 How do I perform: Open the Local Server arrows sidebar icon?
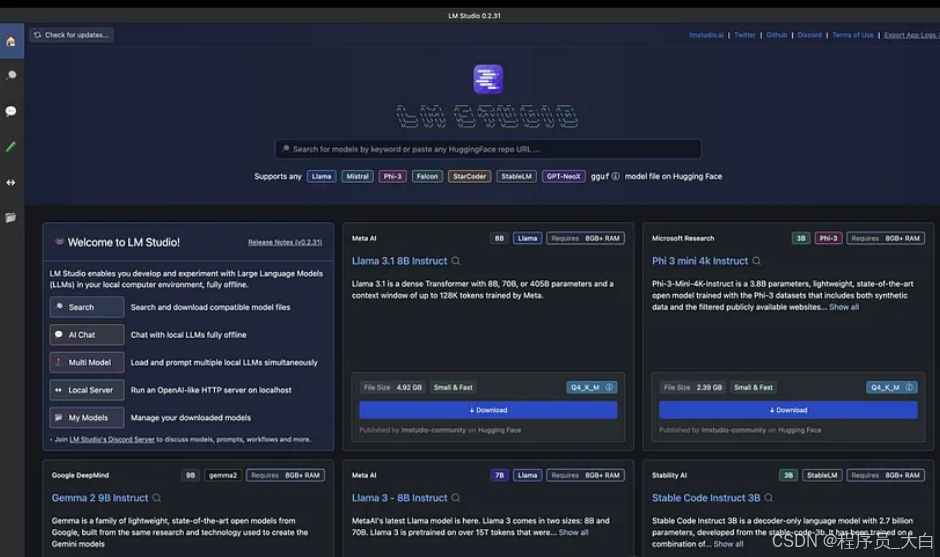[11, 182]
